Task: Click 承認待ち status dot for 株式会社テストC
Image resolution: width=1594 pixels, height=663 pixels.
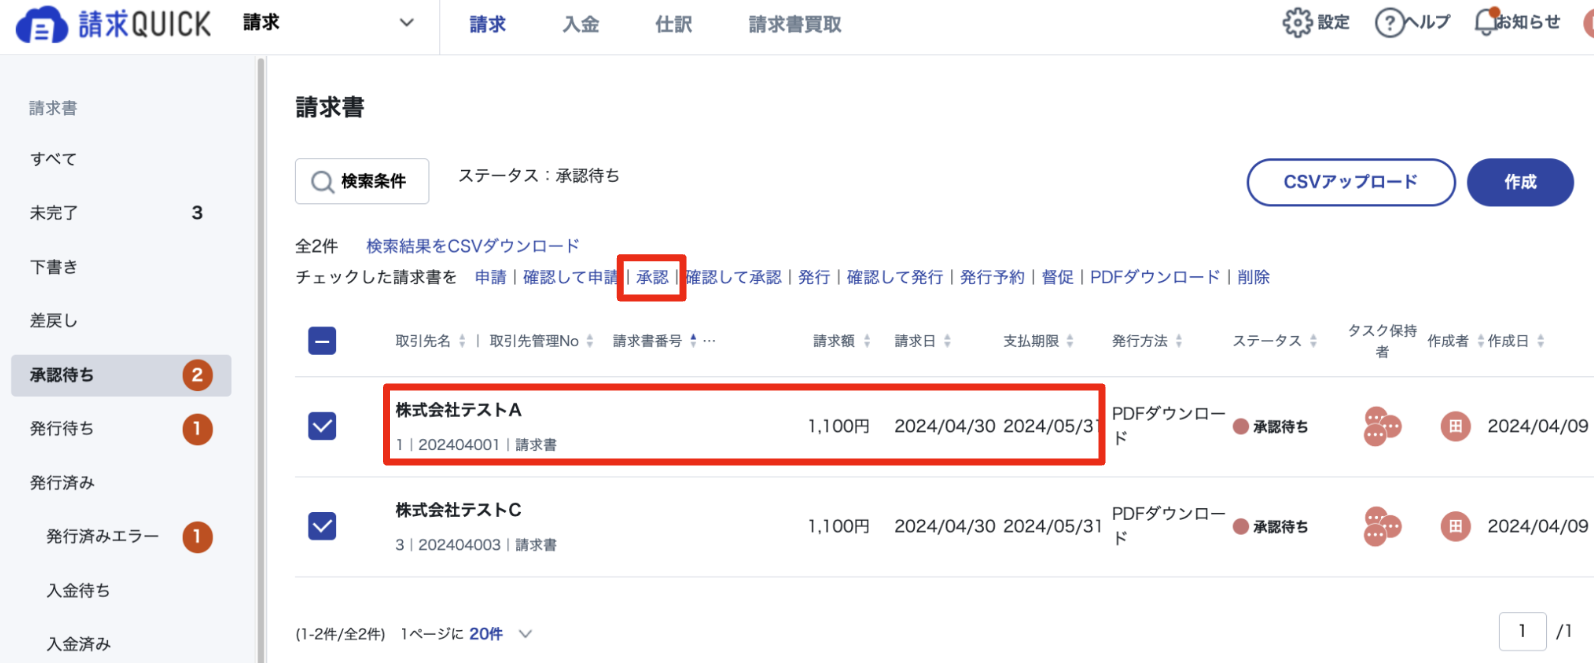Action: 1241,527
